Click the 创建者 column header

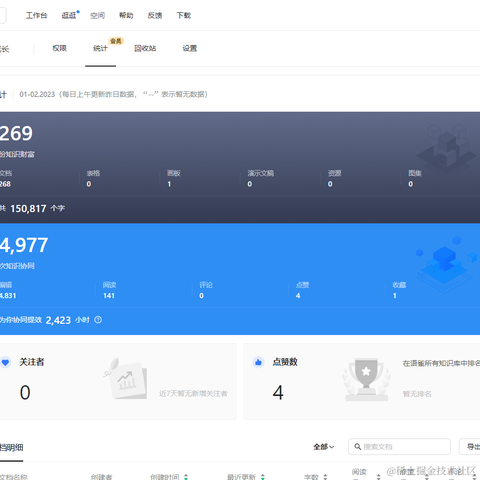(x=101, y=477)
